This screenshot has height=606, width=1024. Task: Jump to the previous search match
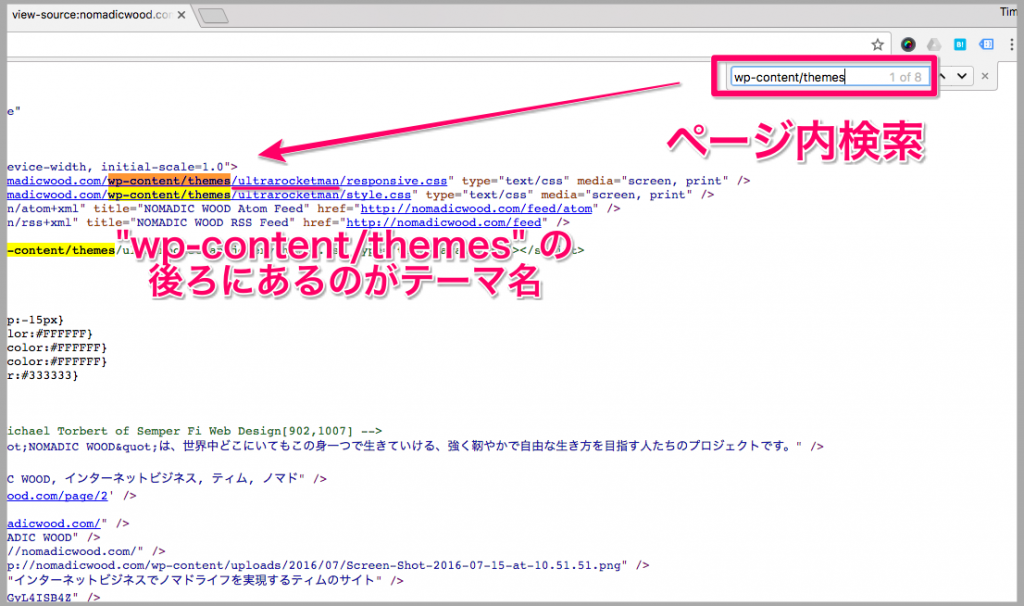click(943, 75)
